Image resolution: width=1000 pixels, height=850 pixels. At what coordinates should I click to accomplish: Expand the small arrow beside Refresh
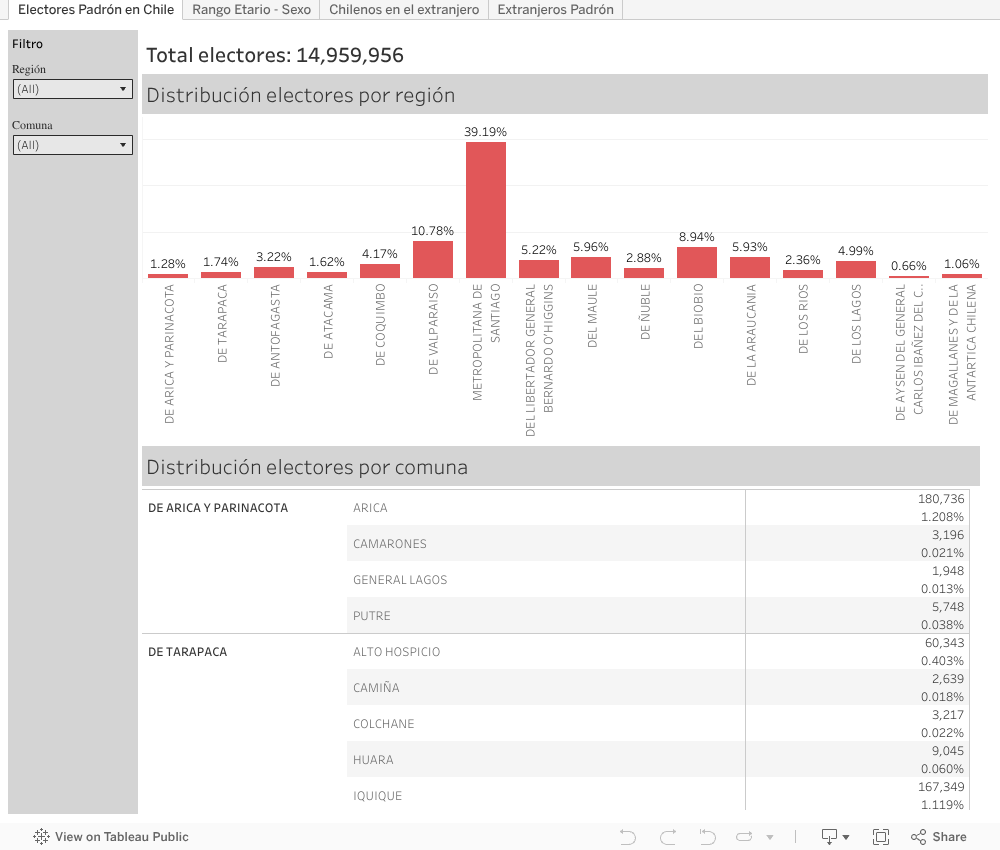770,837
